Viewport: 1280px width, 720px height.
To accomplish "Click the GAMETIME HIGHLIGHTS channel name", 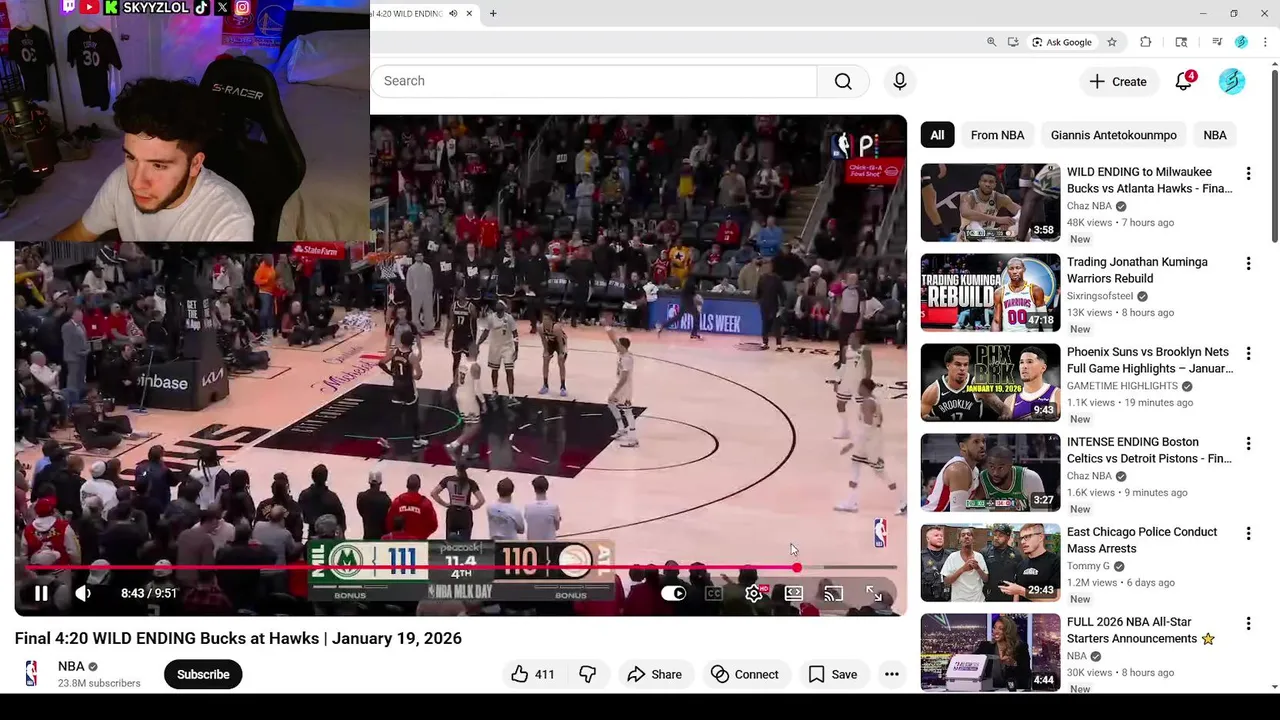I will tap(1122, 386).
